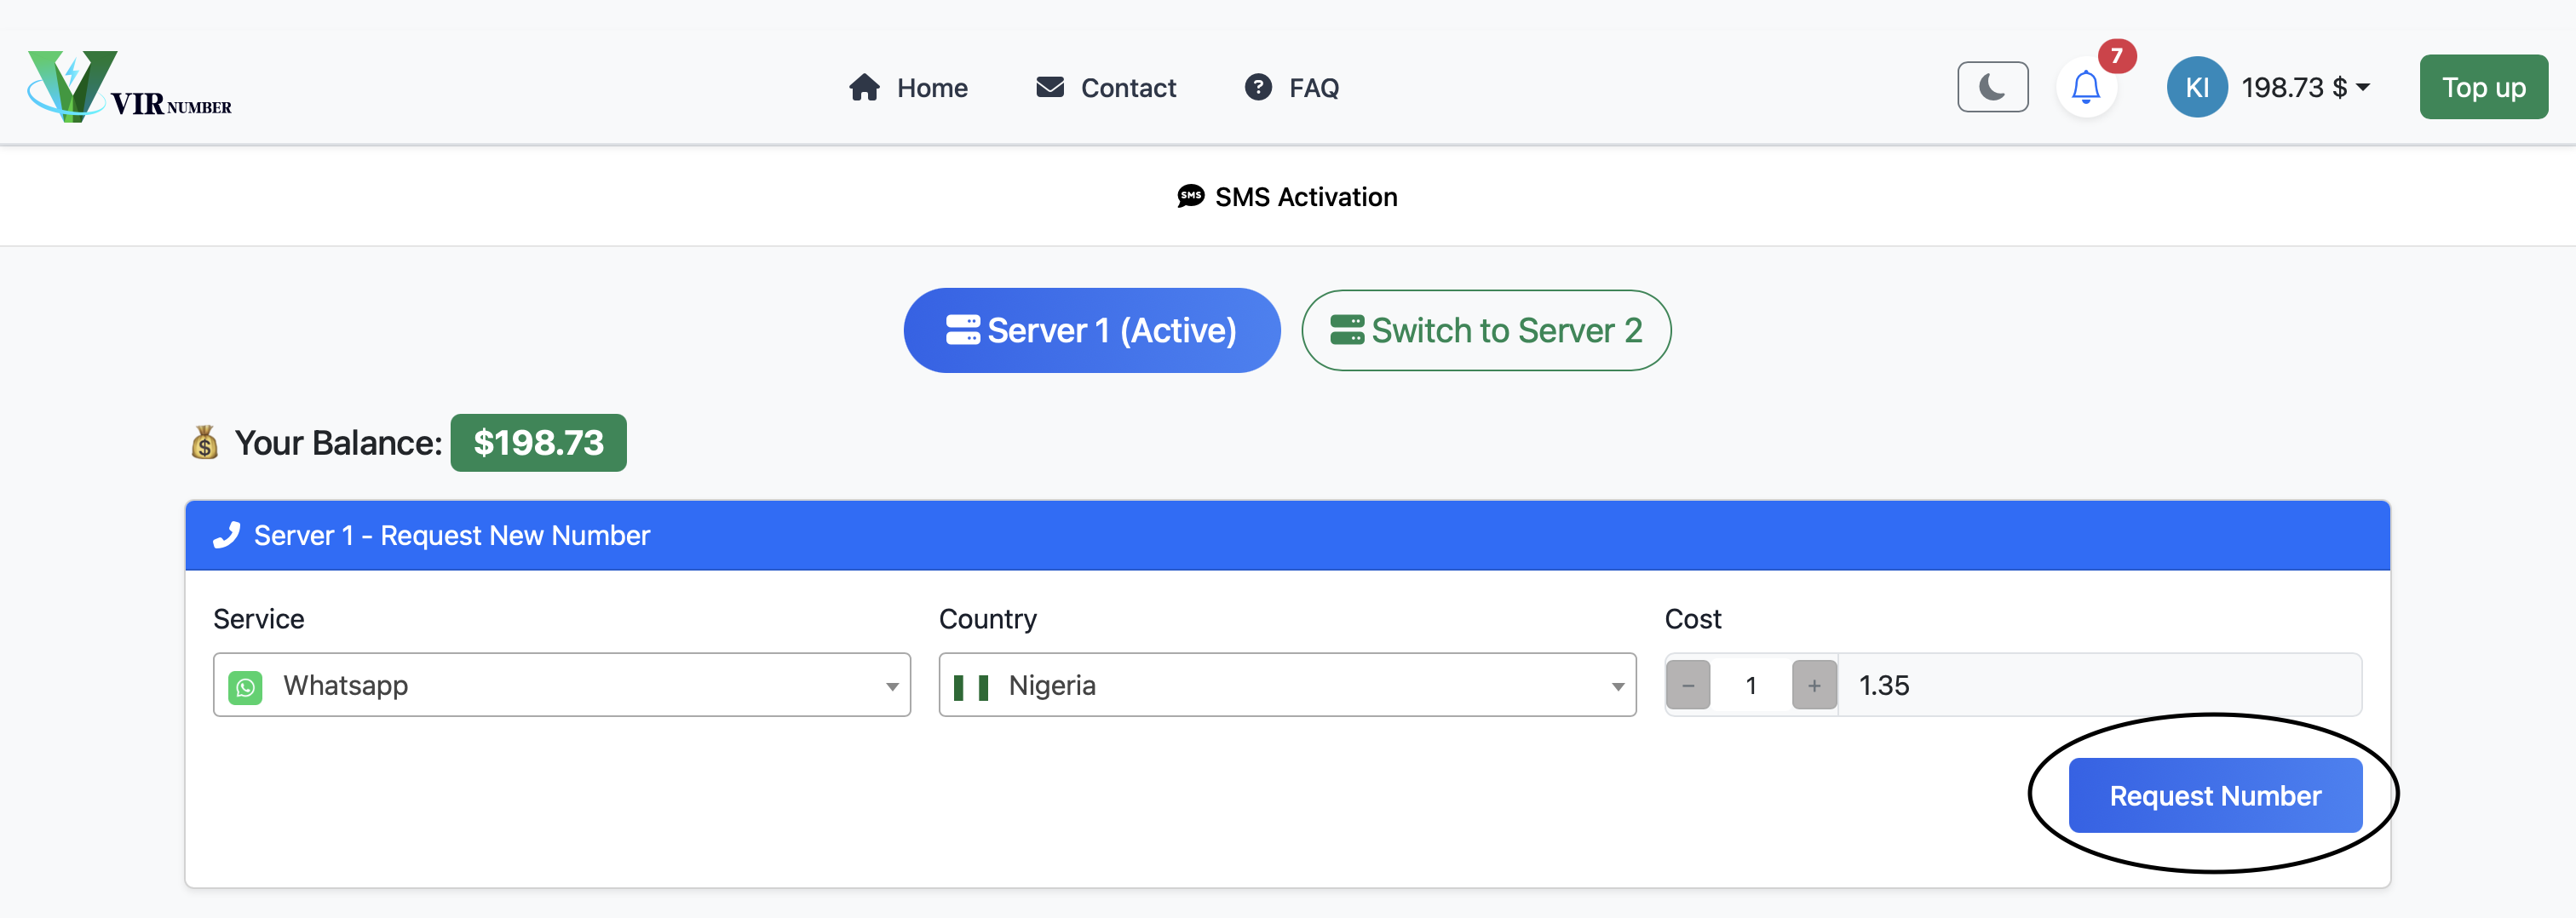This screenshot has height=918, width=2576.
Task: Go to the FAQ page
Action: pyautogui.click(x=1312, y=88)
